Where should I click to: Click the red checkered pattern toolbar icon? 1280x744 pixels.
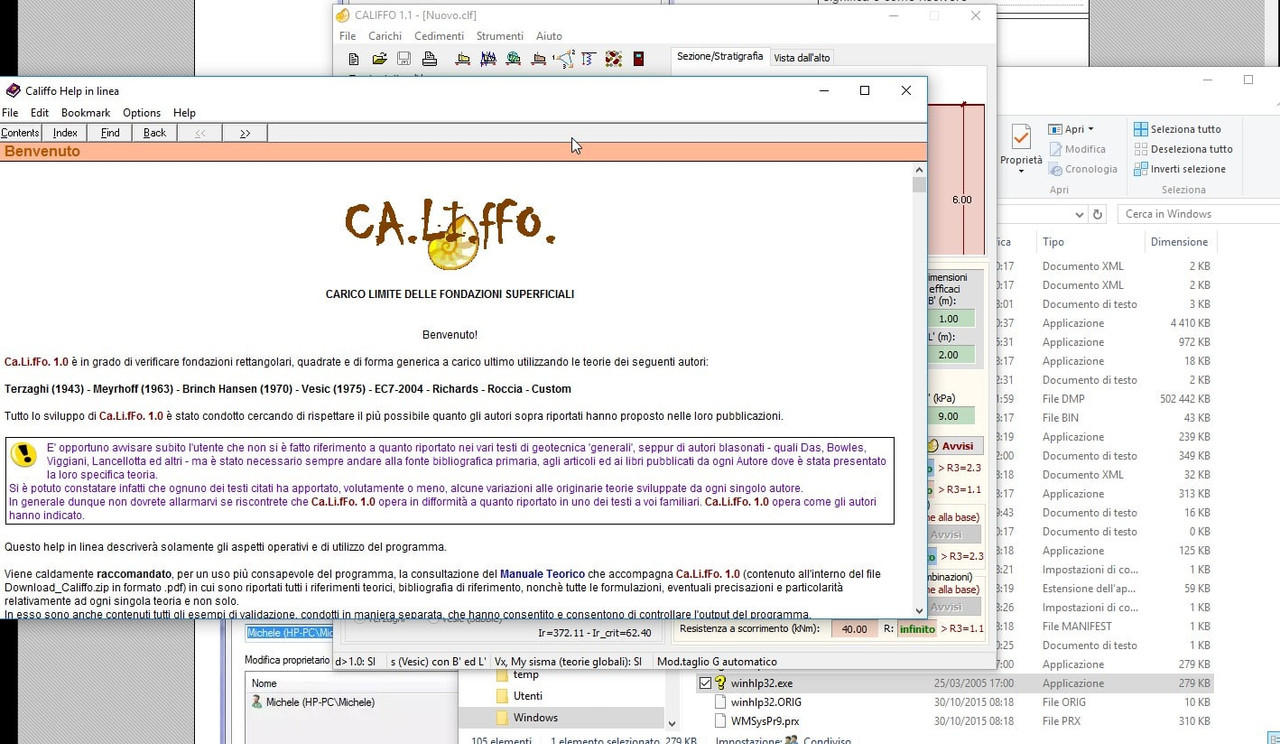(613, 59)
